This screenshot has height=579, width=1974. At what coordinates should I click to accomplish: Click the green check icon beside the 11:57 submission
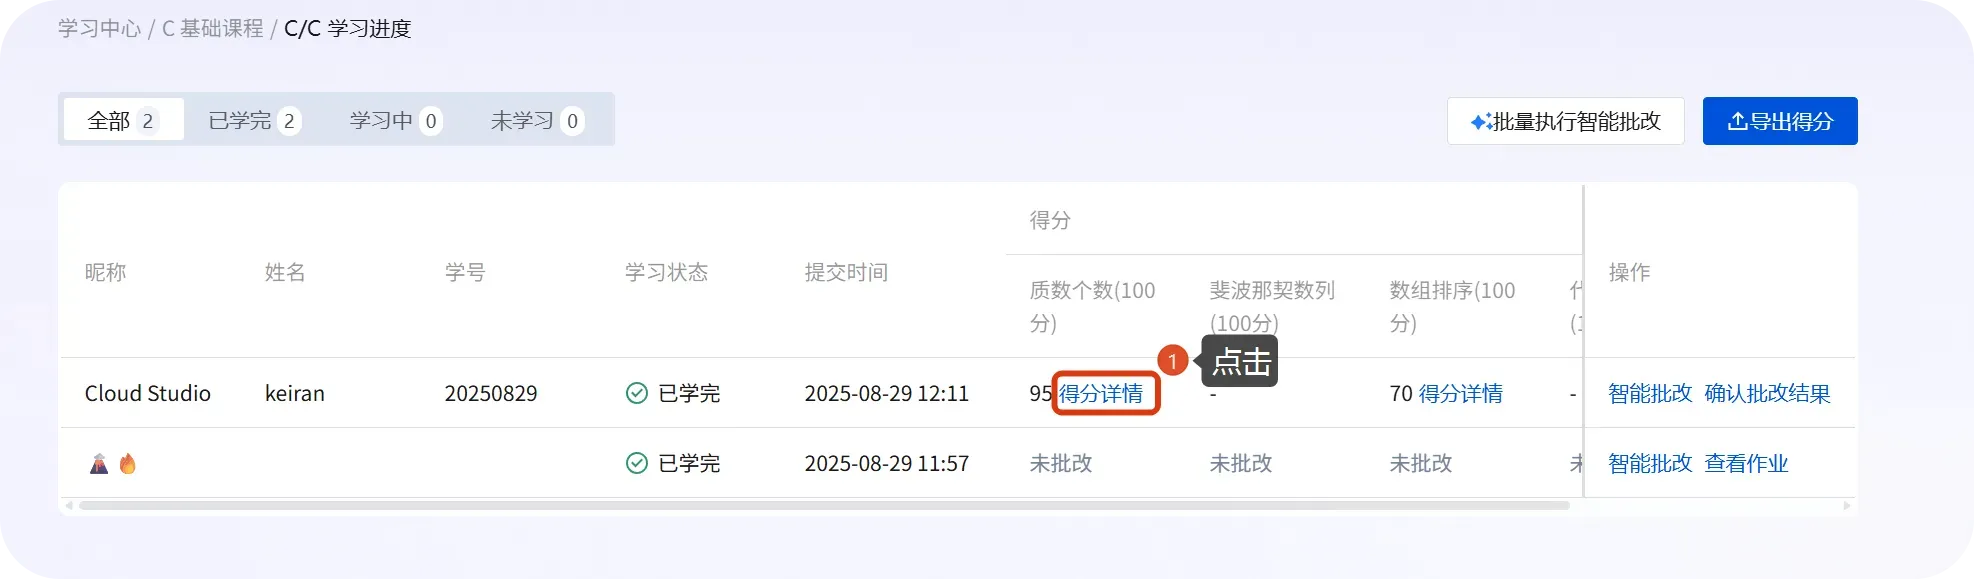(636, 463)
